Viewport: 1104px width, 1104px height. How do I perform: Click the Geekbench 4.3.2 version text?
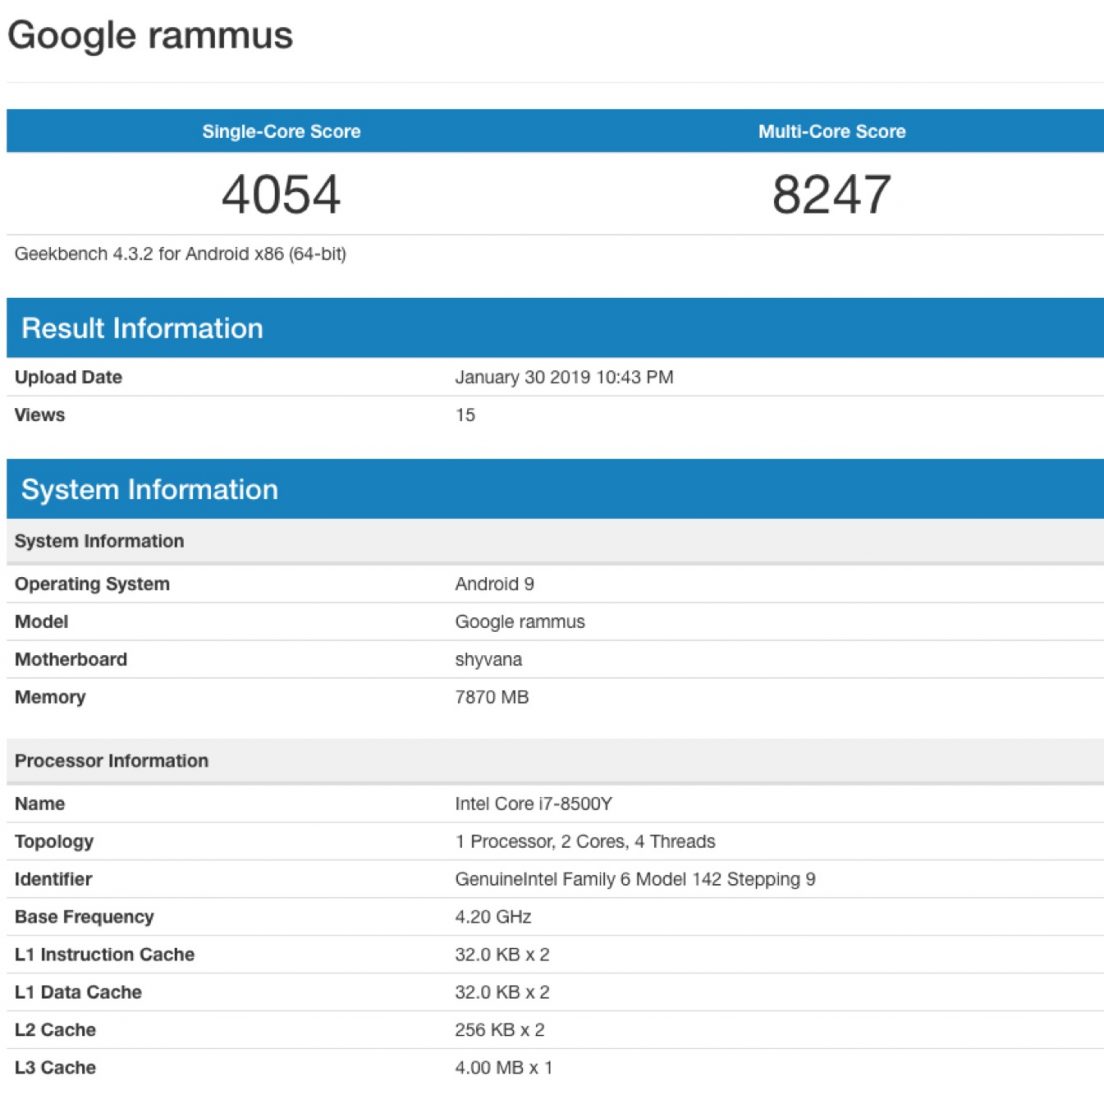(x=180, y=254)
